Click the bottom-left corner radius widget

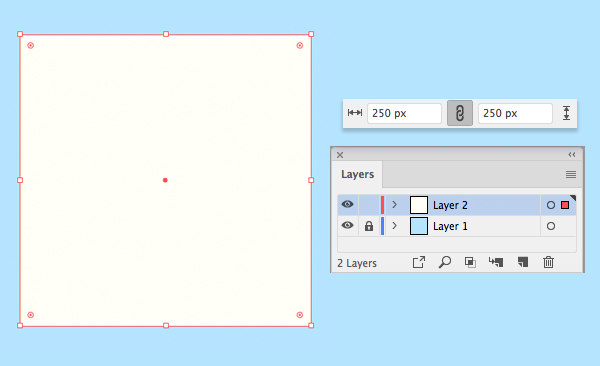[31, 315]
